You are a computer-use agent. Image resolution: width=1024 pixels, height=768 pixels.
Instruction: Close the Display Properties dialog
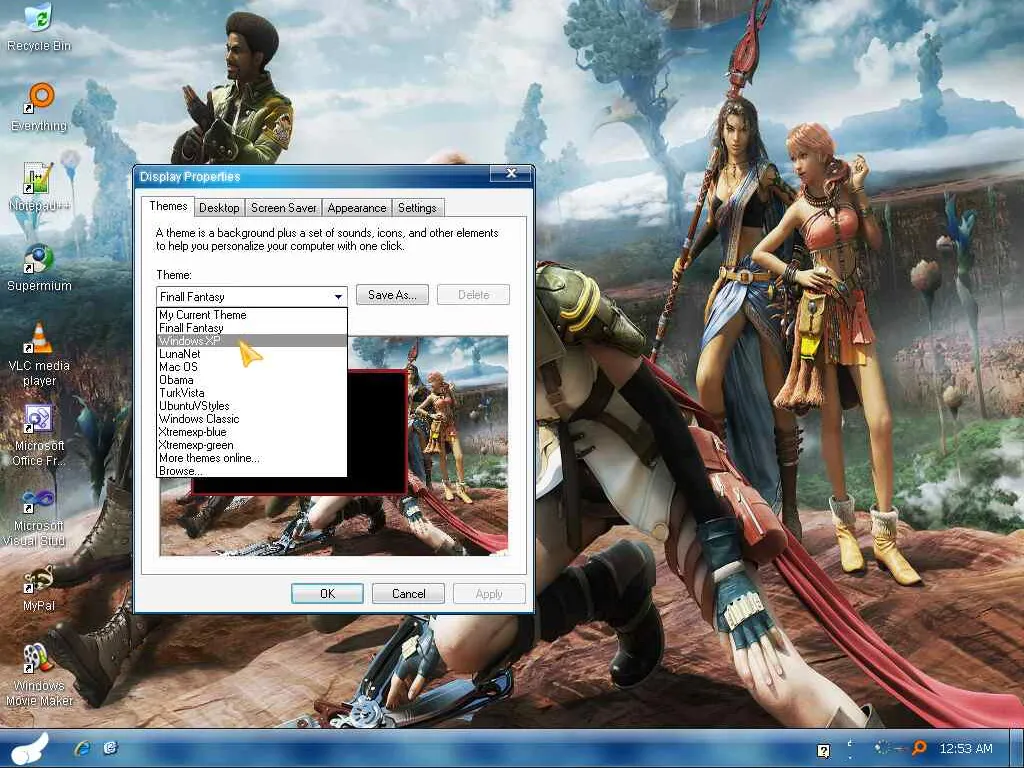[x=512, y=174]
